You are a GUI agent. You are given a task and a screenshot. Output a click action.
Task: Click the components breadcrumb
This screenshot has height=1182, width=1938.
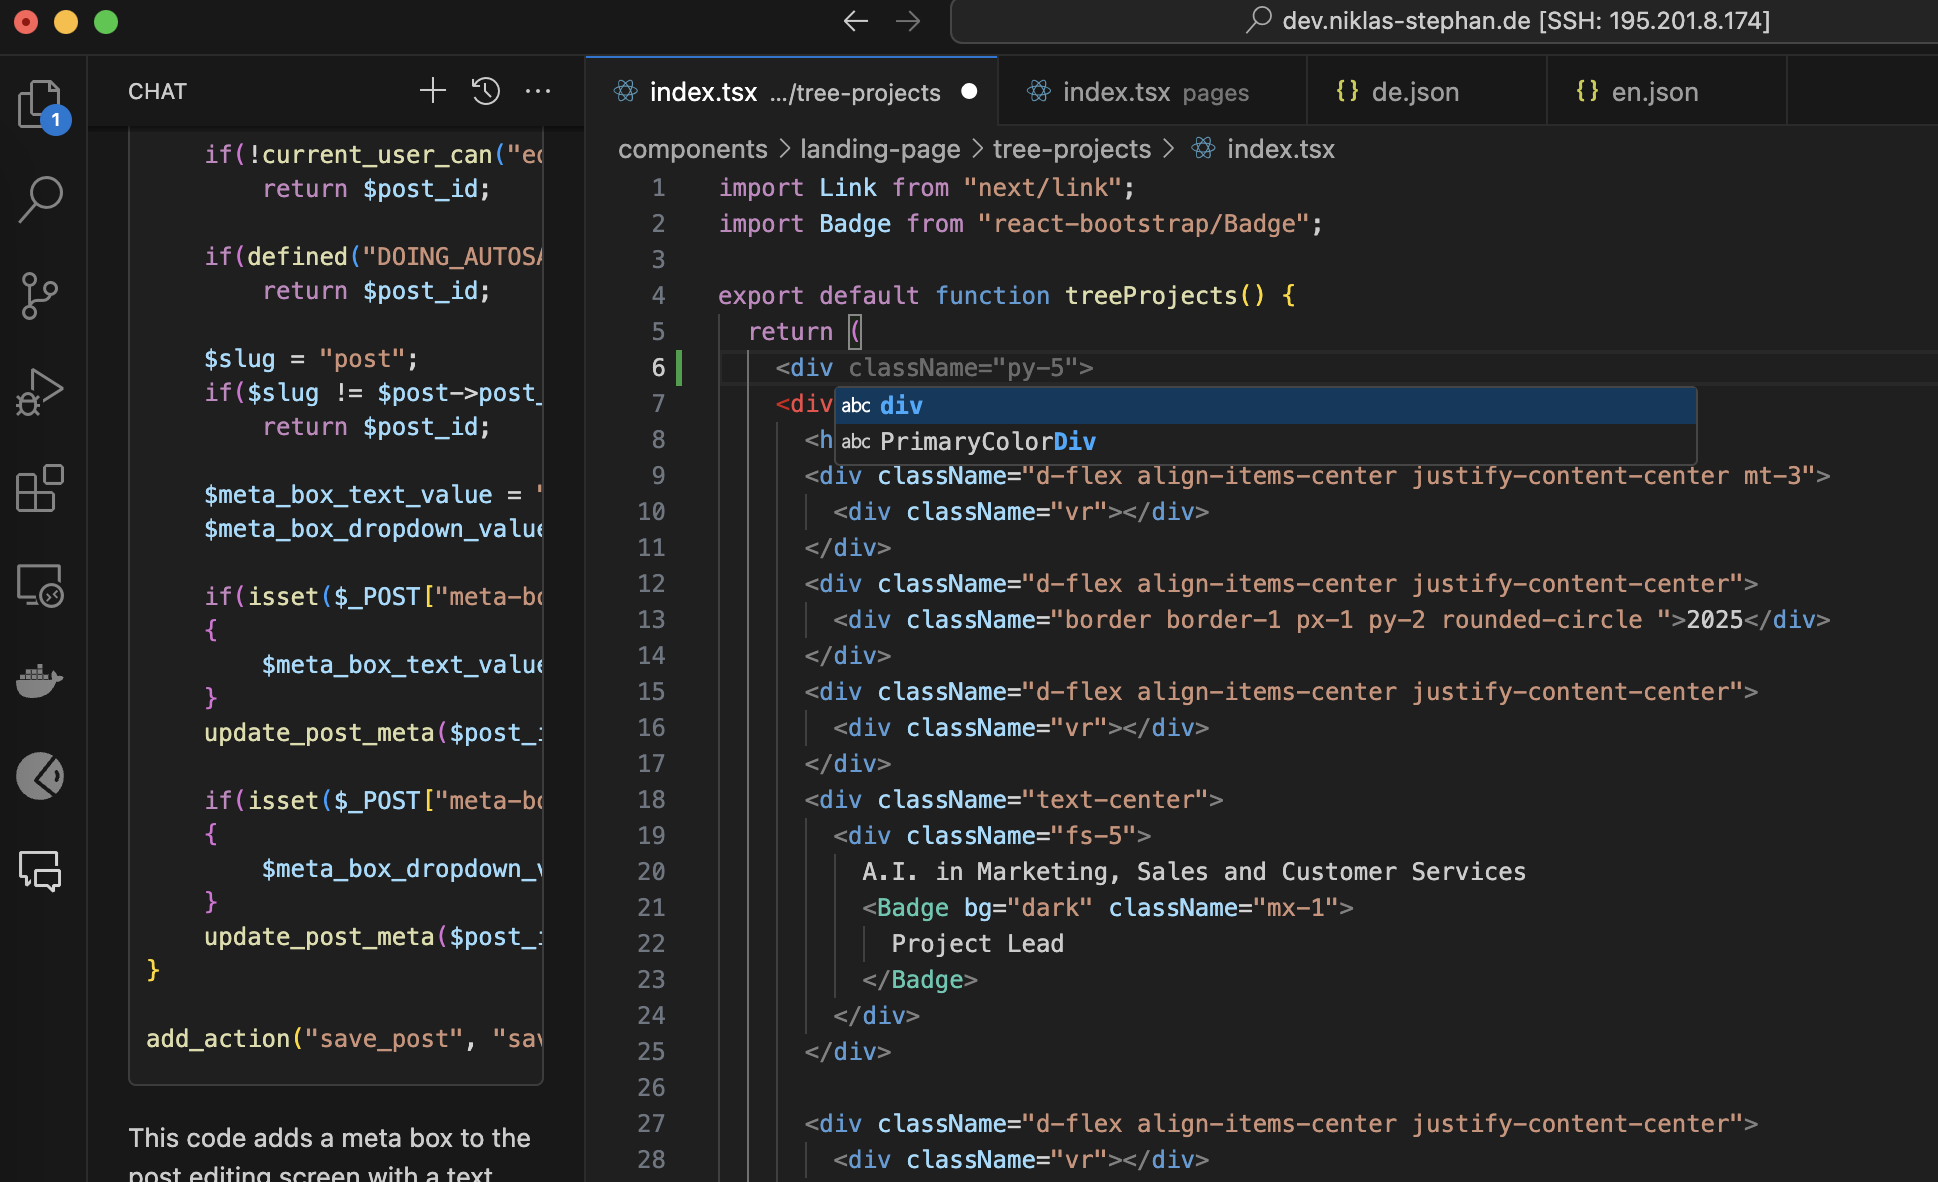(692, 149)
